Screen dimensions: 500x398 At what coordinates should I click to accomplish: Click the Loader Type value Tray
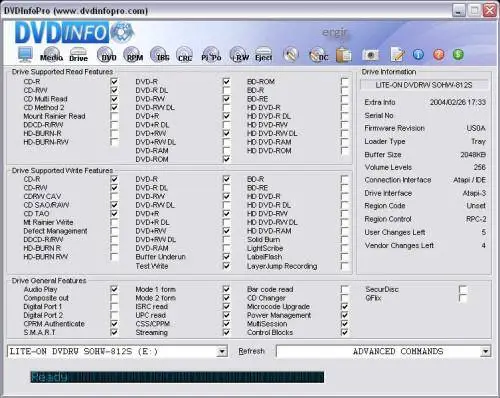pos(478,141)
